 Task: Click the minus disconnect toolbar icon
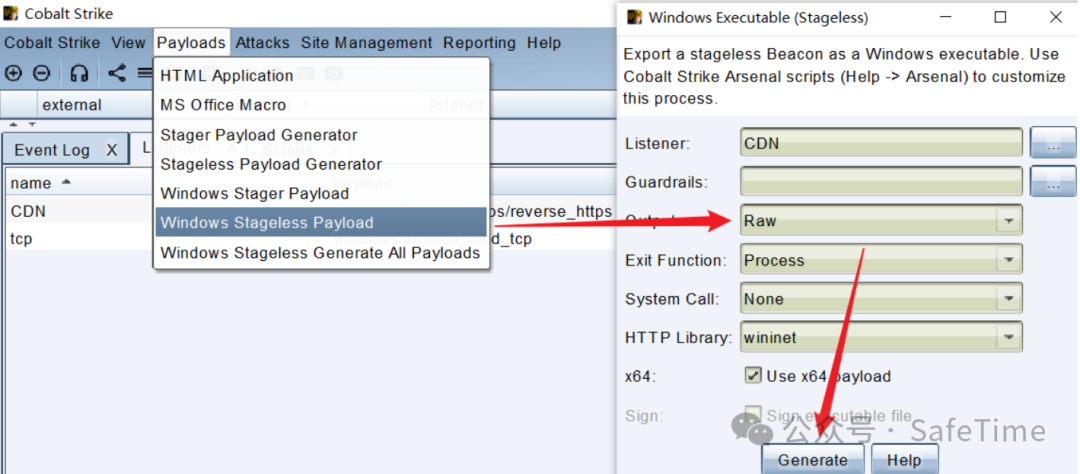pos(41,72)
